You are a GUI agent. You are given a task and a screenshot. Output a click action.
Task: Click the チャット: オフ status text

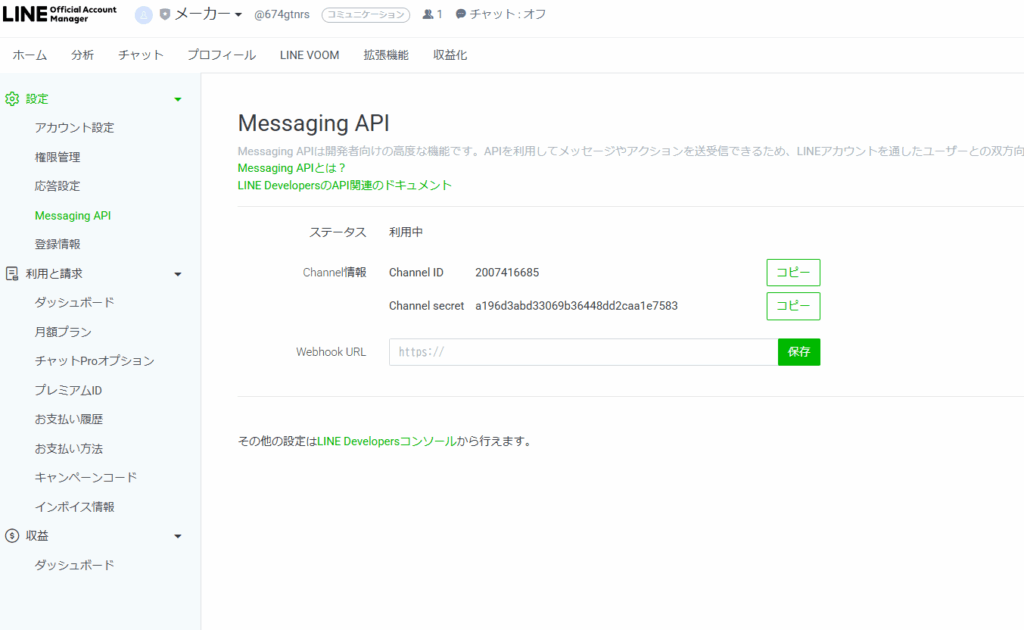click(507, 14)
